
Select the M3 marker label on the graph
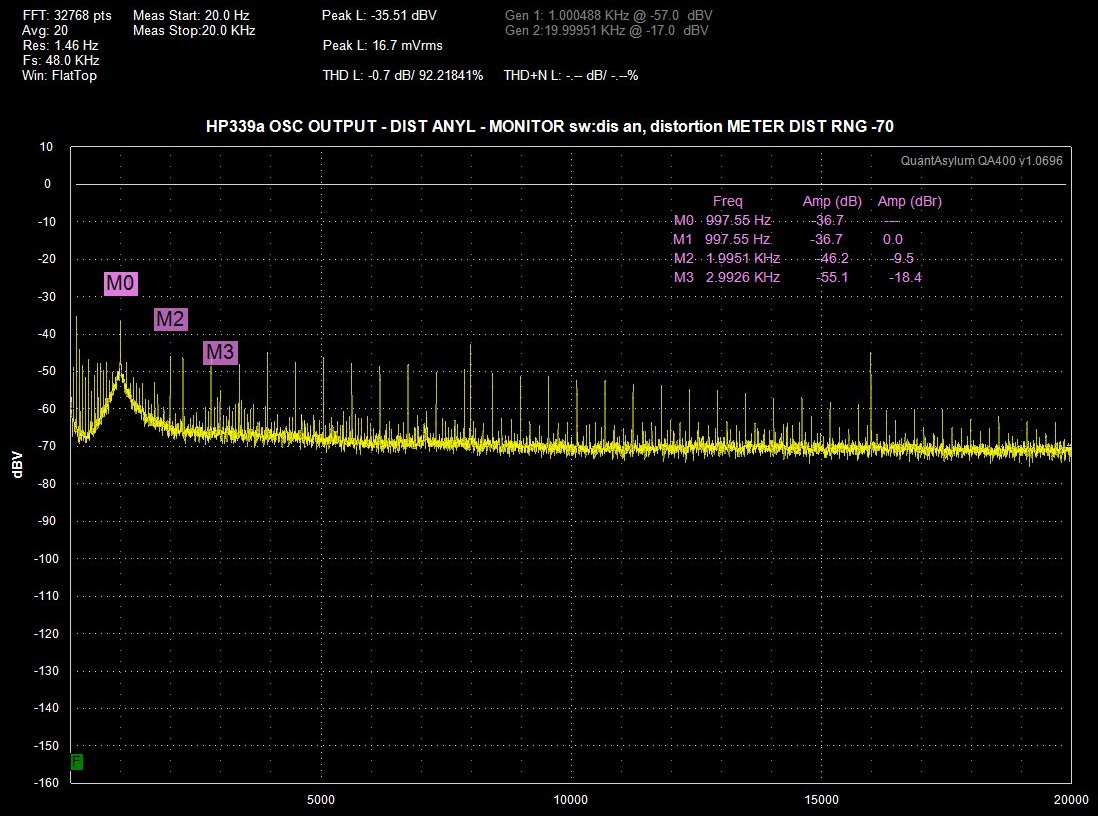pyautogui.click(x=221, y=352)
